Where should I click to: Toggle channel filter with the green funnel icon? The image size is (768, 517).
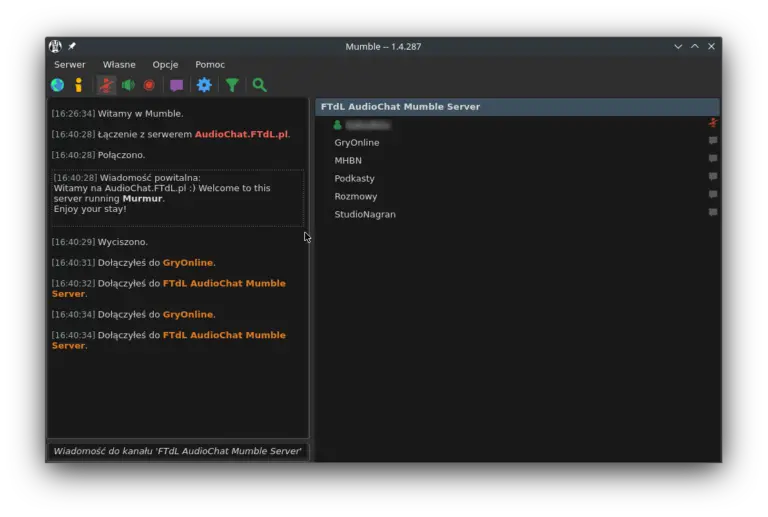click(232, 85)
